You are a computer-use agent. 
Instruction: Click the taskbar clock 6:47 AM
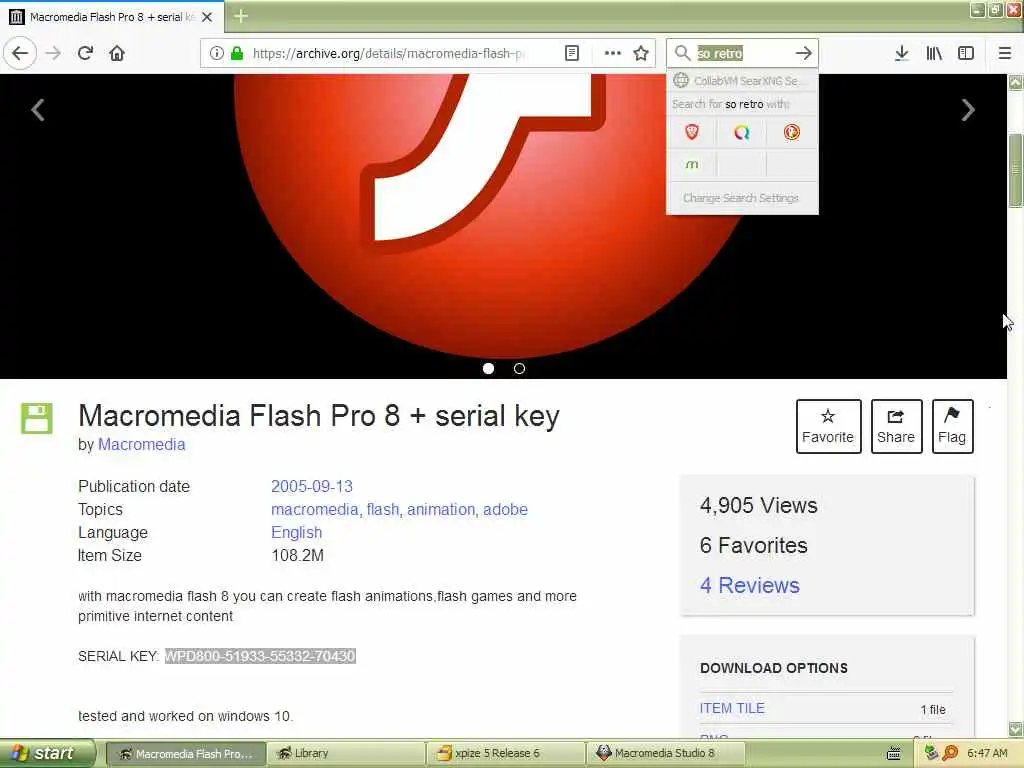(x=987, y=754)
